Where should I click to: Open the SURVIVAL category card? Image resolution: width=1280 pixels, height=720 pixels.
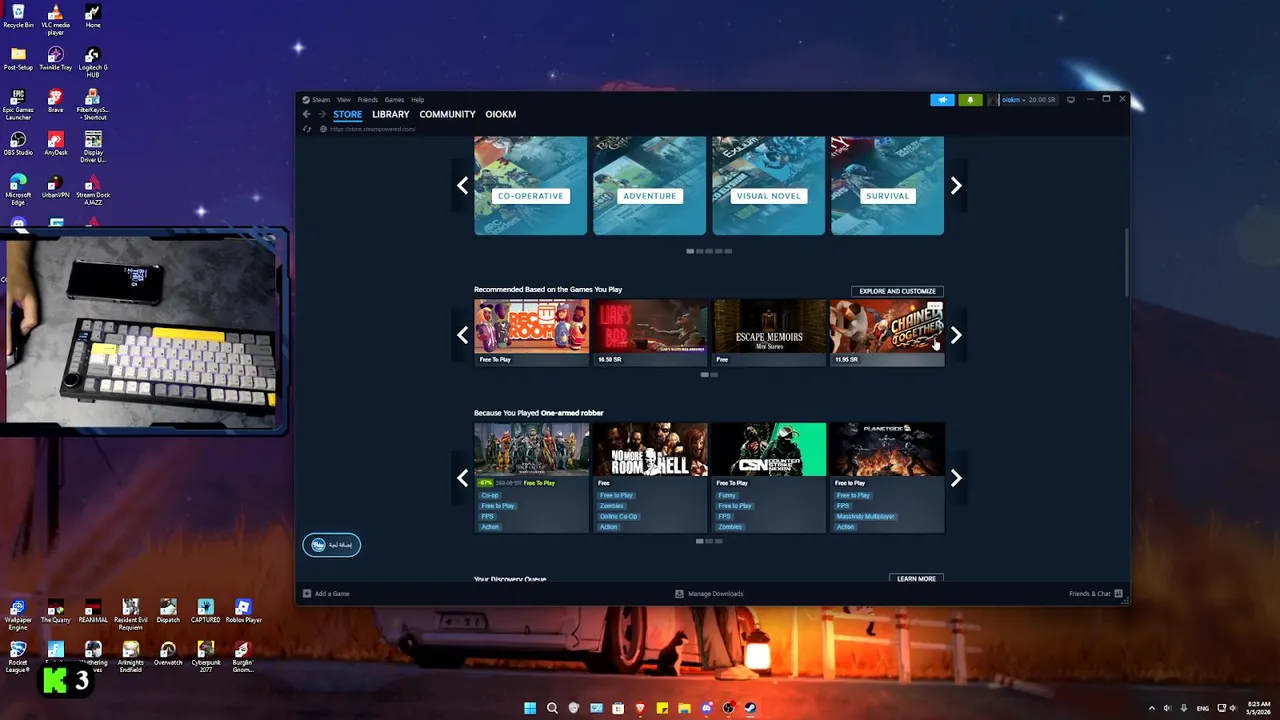[887, 186]
